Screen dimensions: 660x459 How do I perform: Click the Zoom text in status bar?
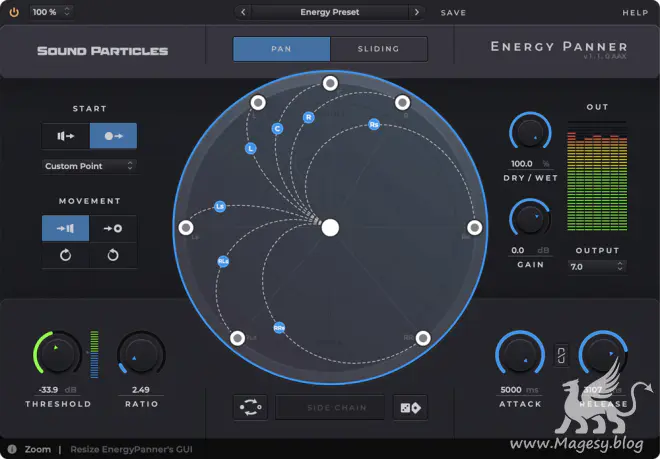point(37,449)
